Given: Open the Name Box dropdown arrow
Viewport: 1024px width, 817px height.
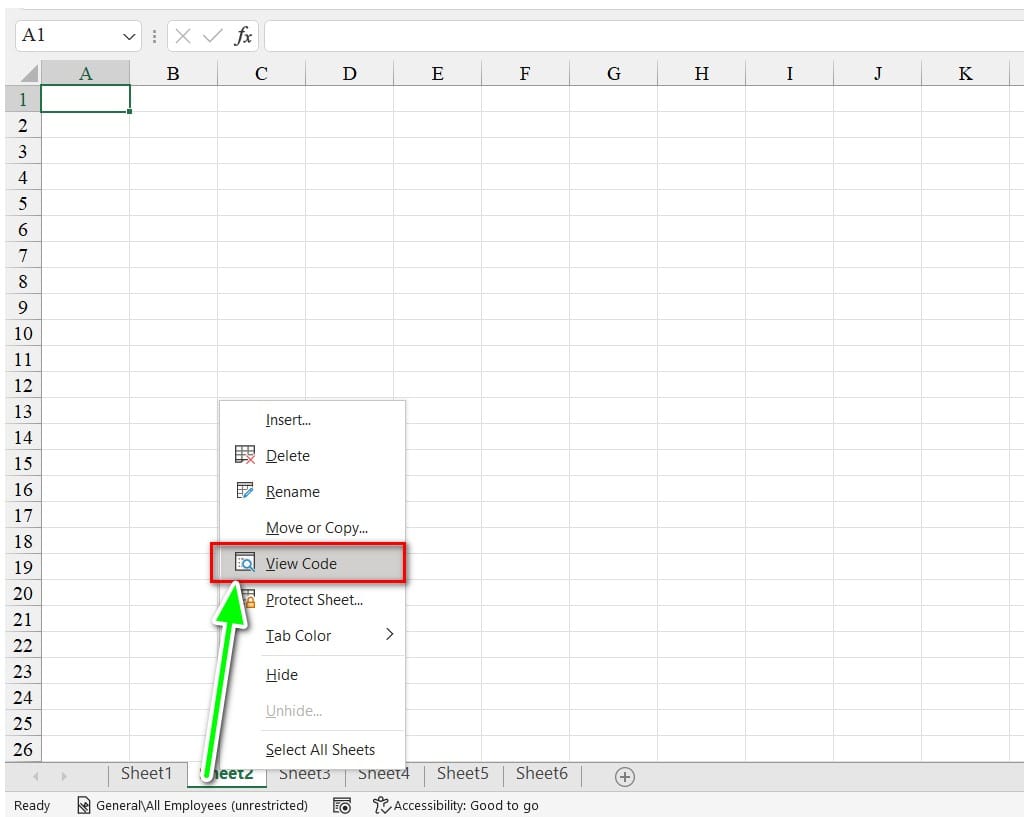Looking at the screenshot, I should click(x=129, y=36).
